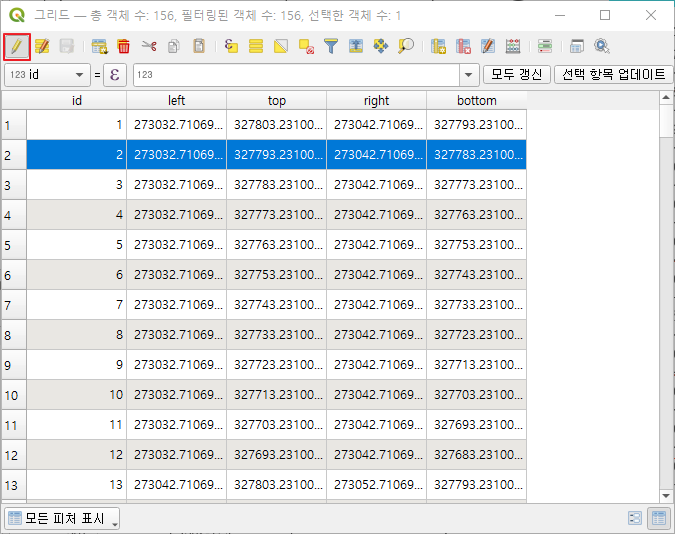The width and height of the screenshot is (675, 534).
Task: Click right cell in row 10
Action: [376, 394]
